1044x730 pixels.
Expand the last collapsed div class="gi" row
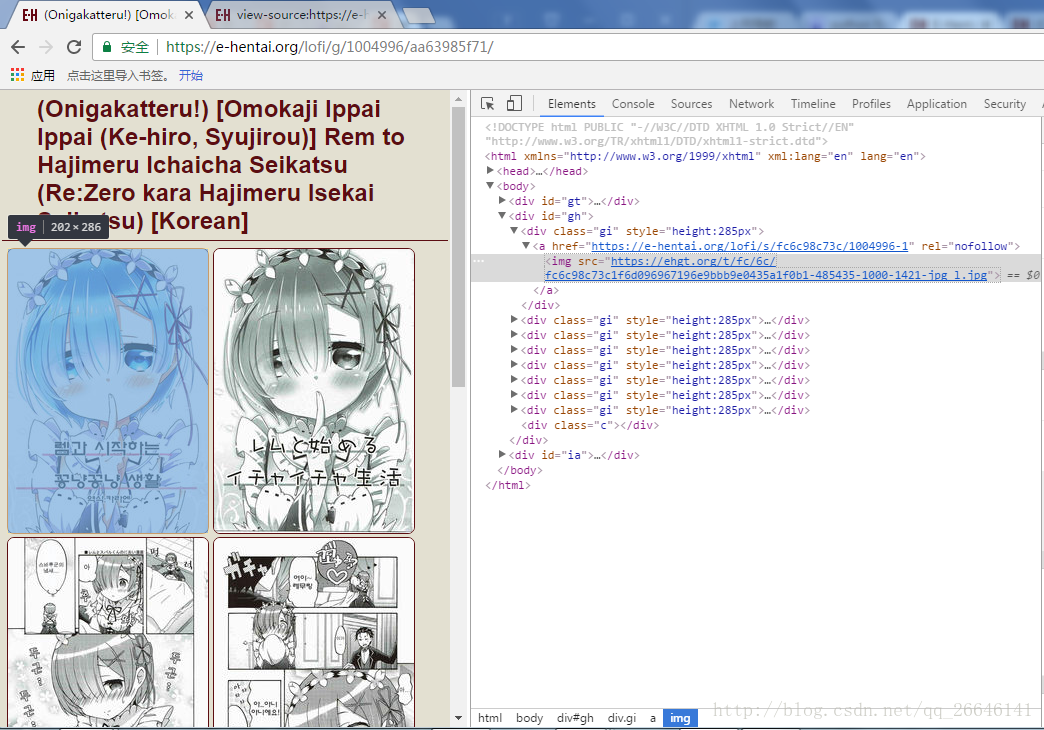[x=514, y=410]
